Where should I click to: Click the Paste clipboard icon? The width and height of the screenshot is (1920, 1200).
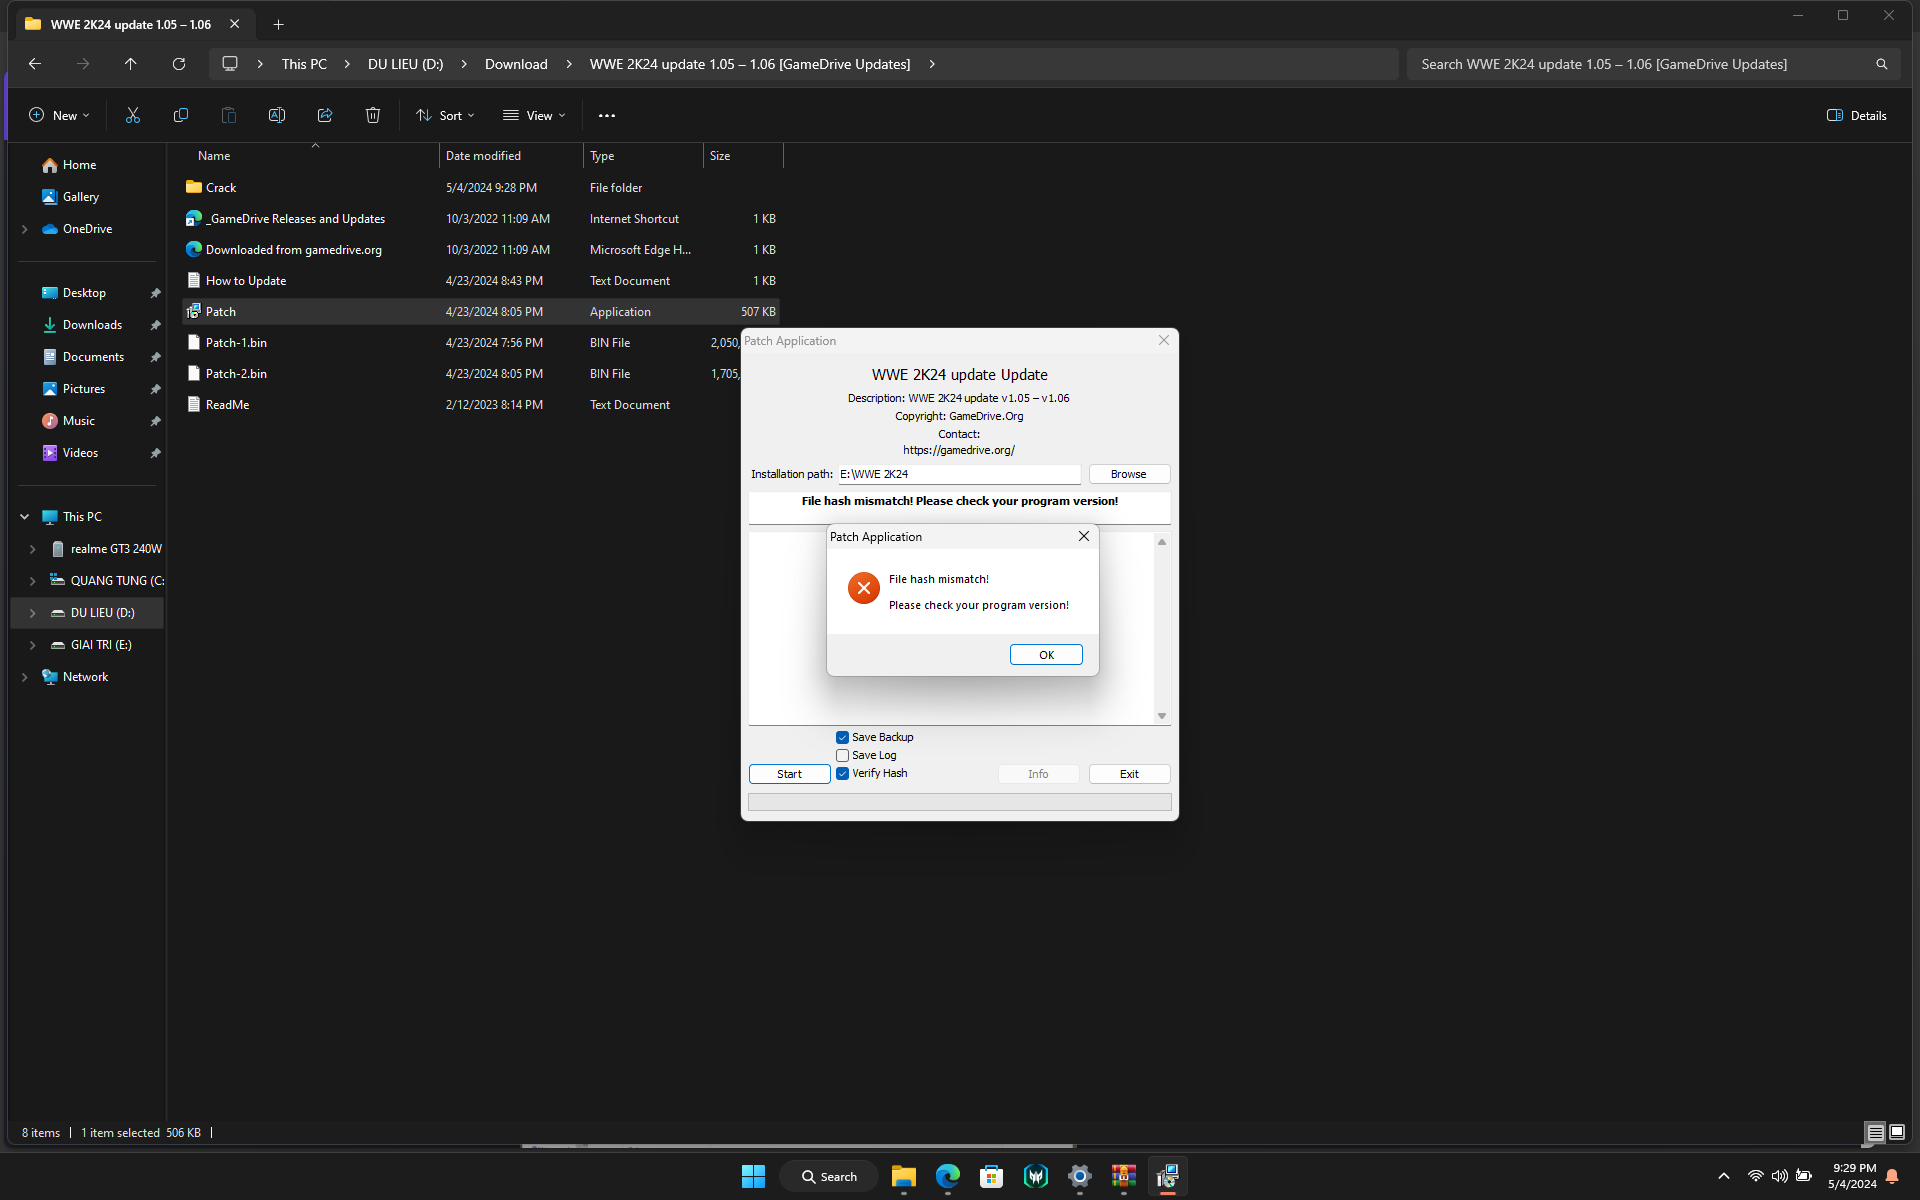click(229, 115)
